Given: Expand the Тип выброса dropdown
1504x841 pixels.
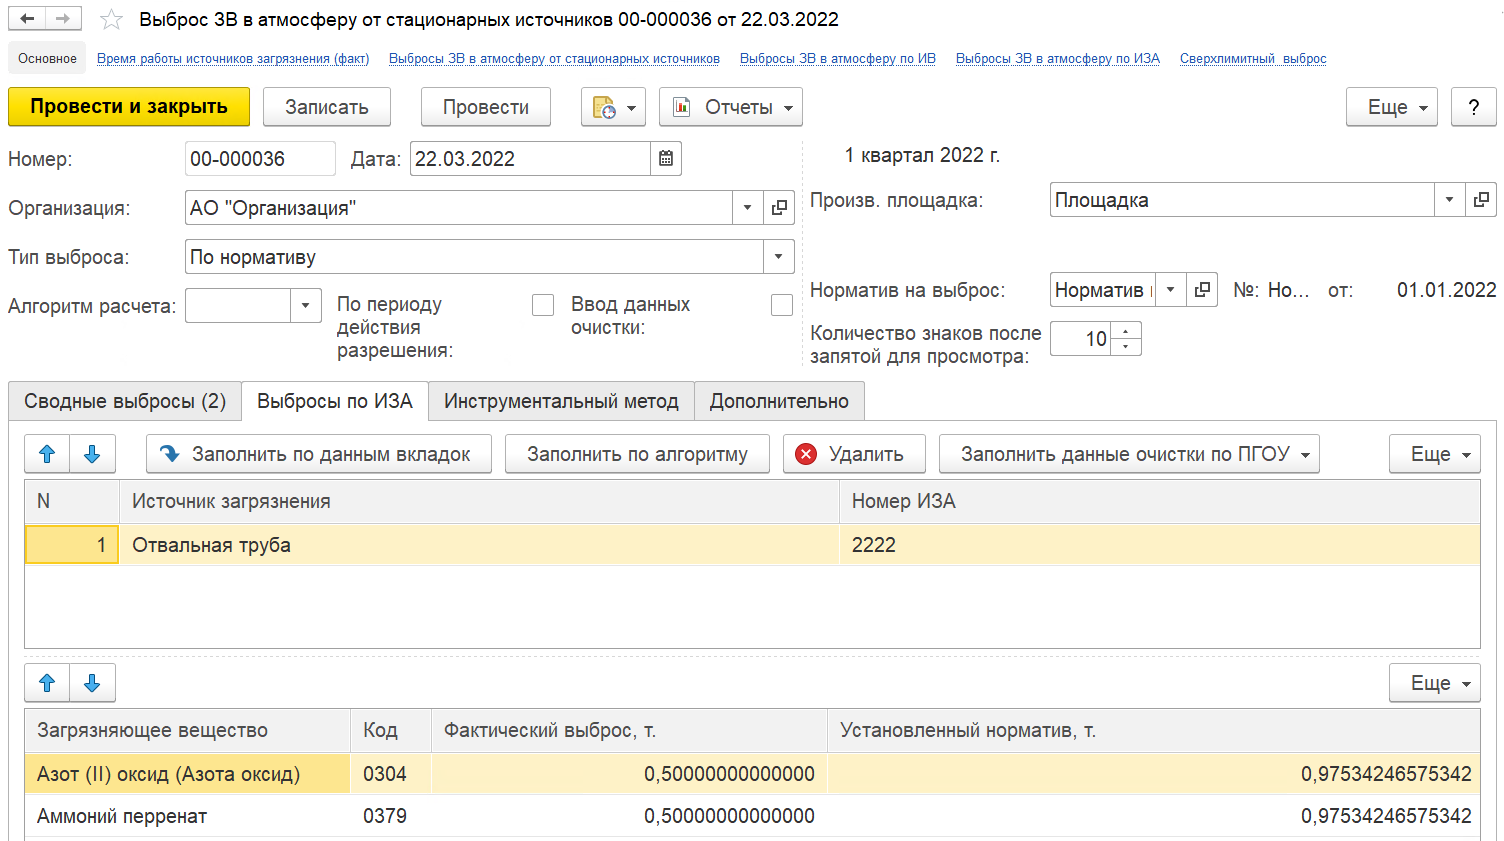Looking at the screenshot, I should tap(778, 257).
